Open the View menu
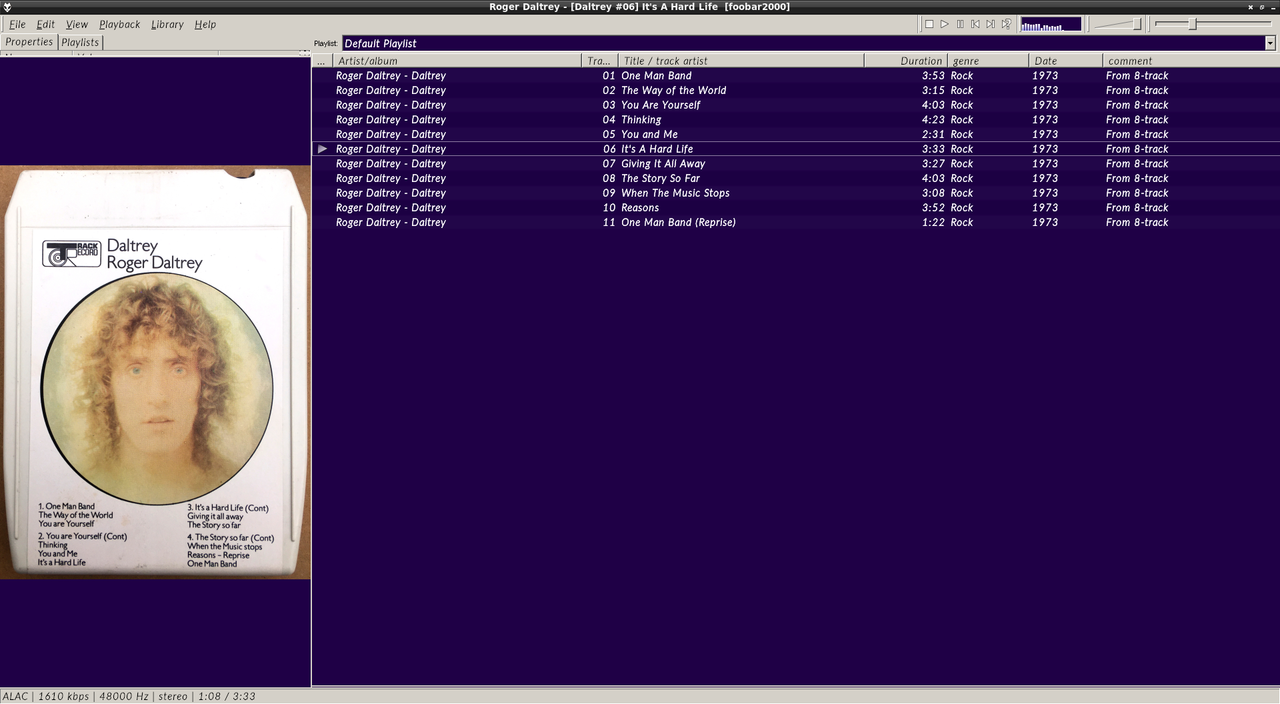The width and height of the screenshot is (1280, 704). click(x=77, y=24)
